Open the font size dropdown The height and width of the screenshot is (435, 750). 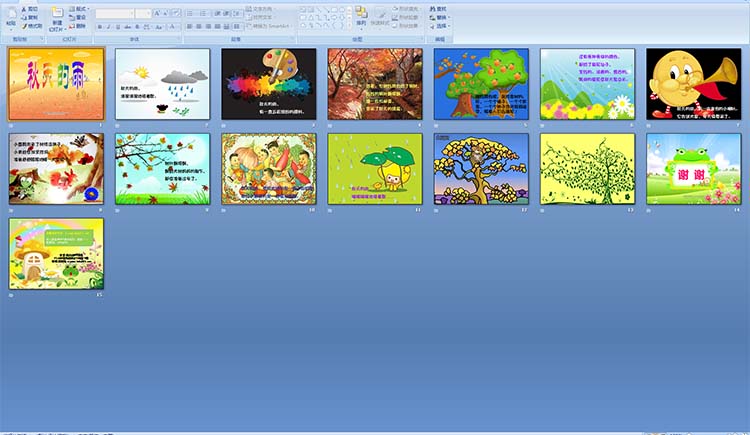149,14
